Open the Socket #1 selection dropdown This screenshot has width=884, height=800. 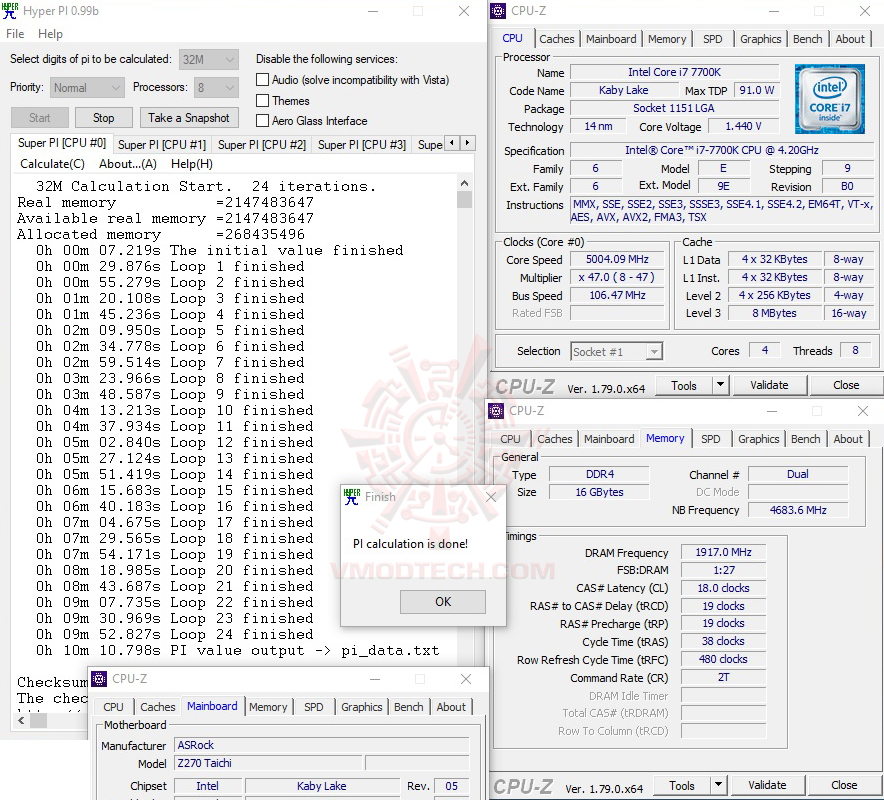pyautogui.click(x=616, y=352)
